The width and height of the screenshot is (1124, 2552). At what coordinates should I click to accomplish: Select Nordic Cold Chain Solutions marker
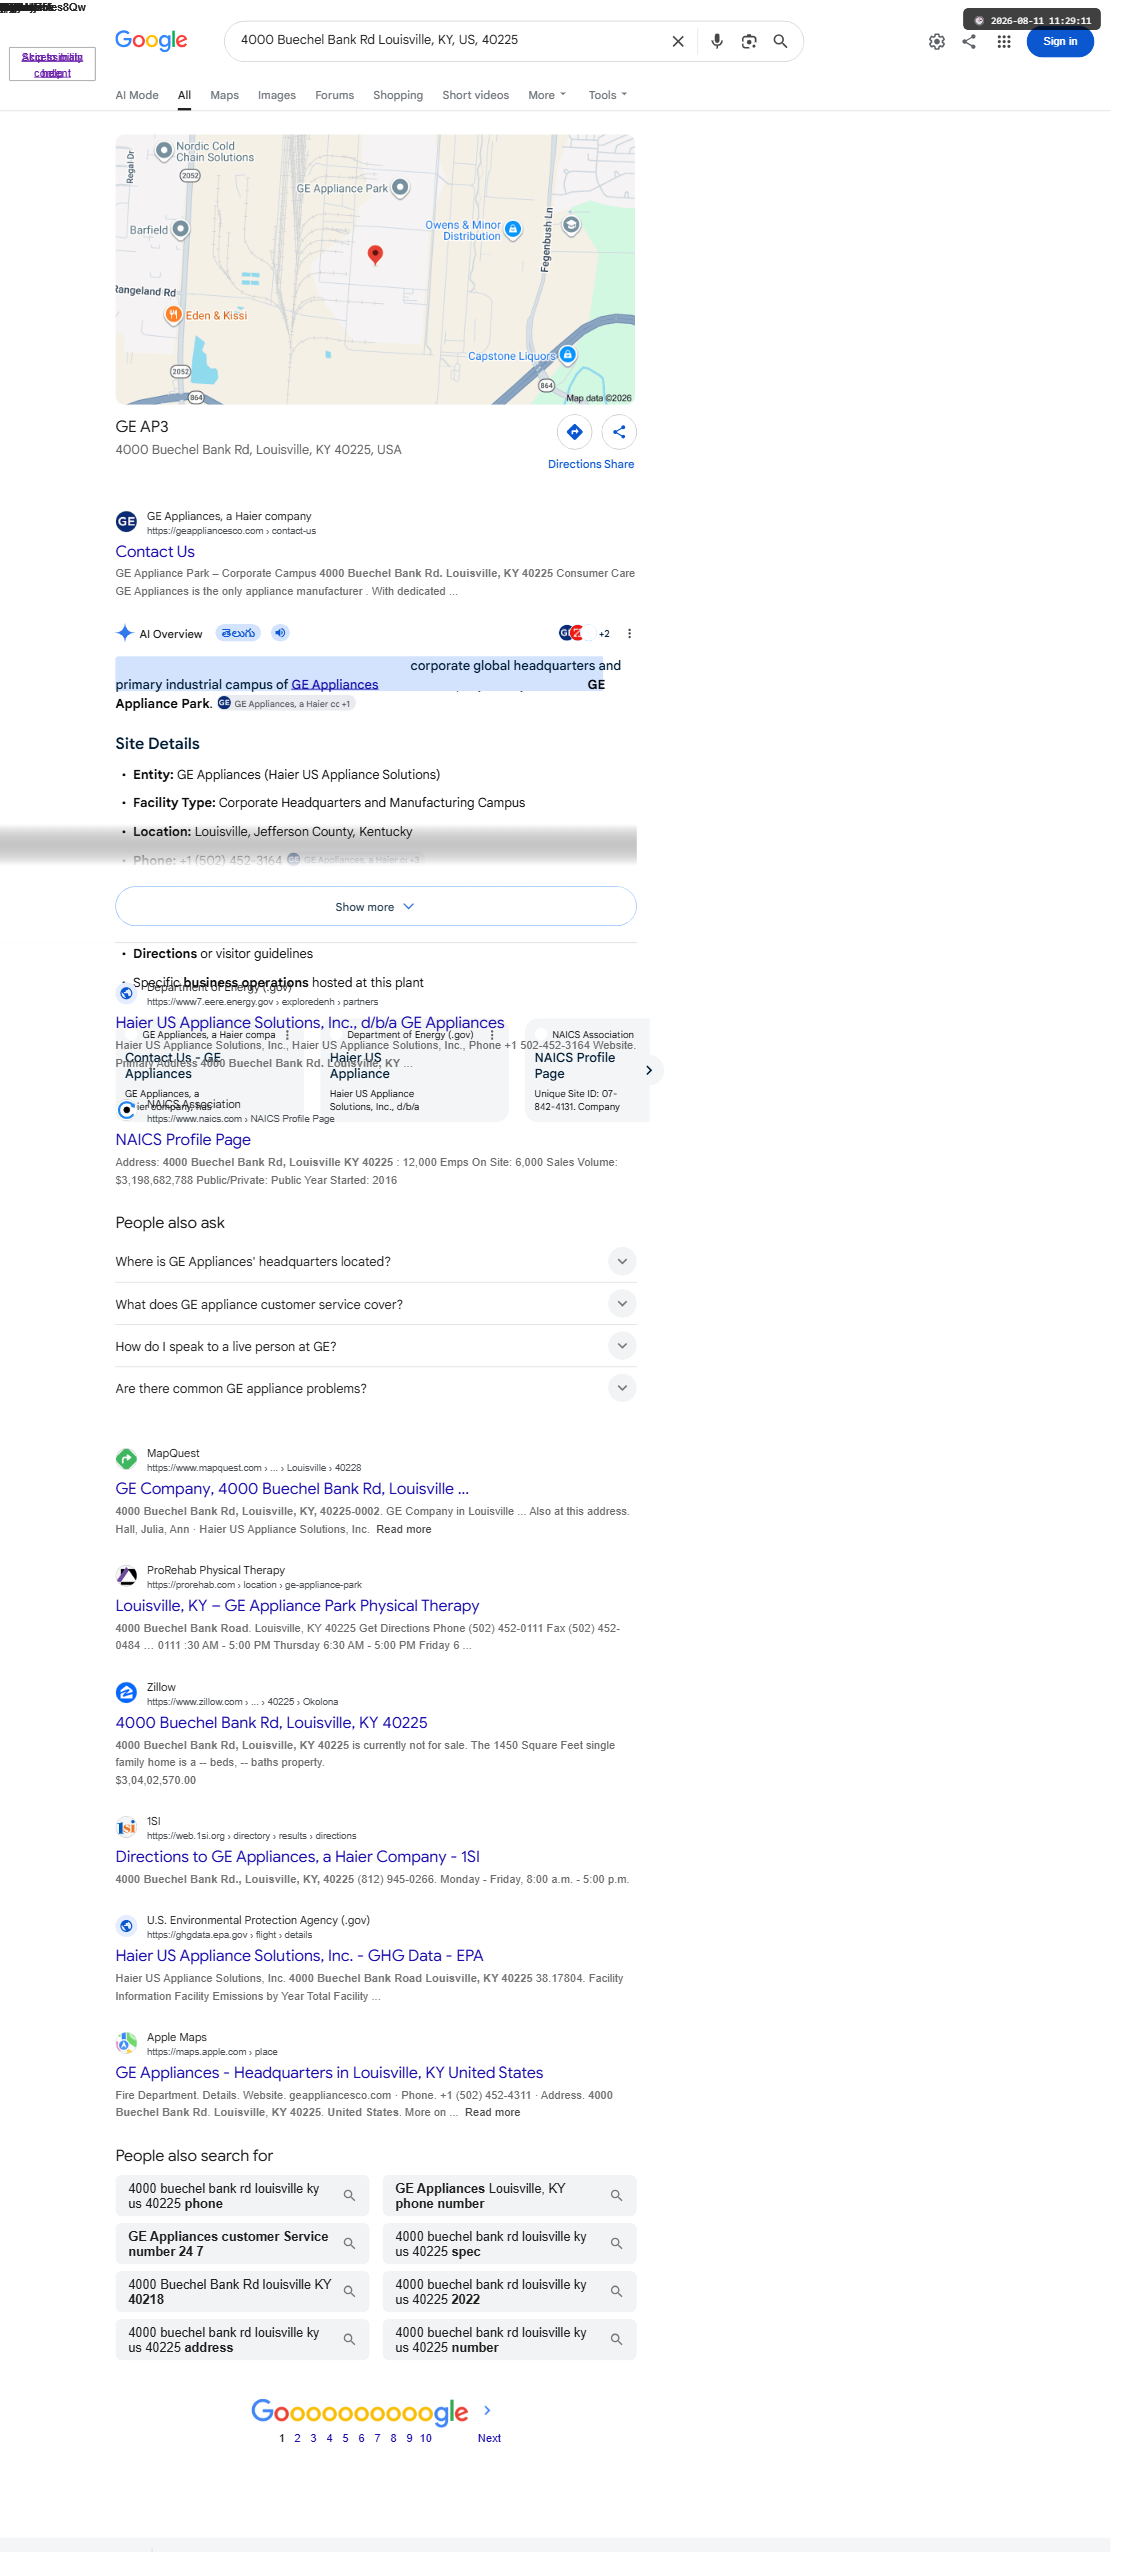(x=164, y=151)
